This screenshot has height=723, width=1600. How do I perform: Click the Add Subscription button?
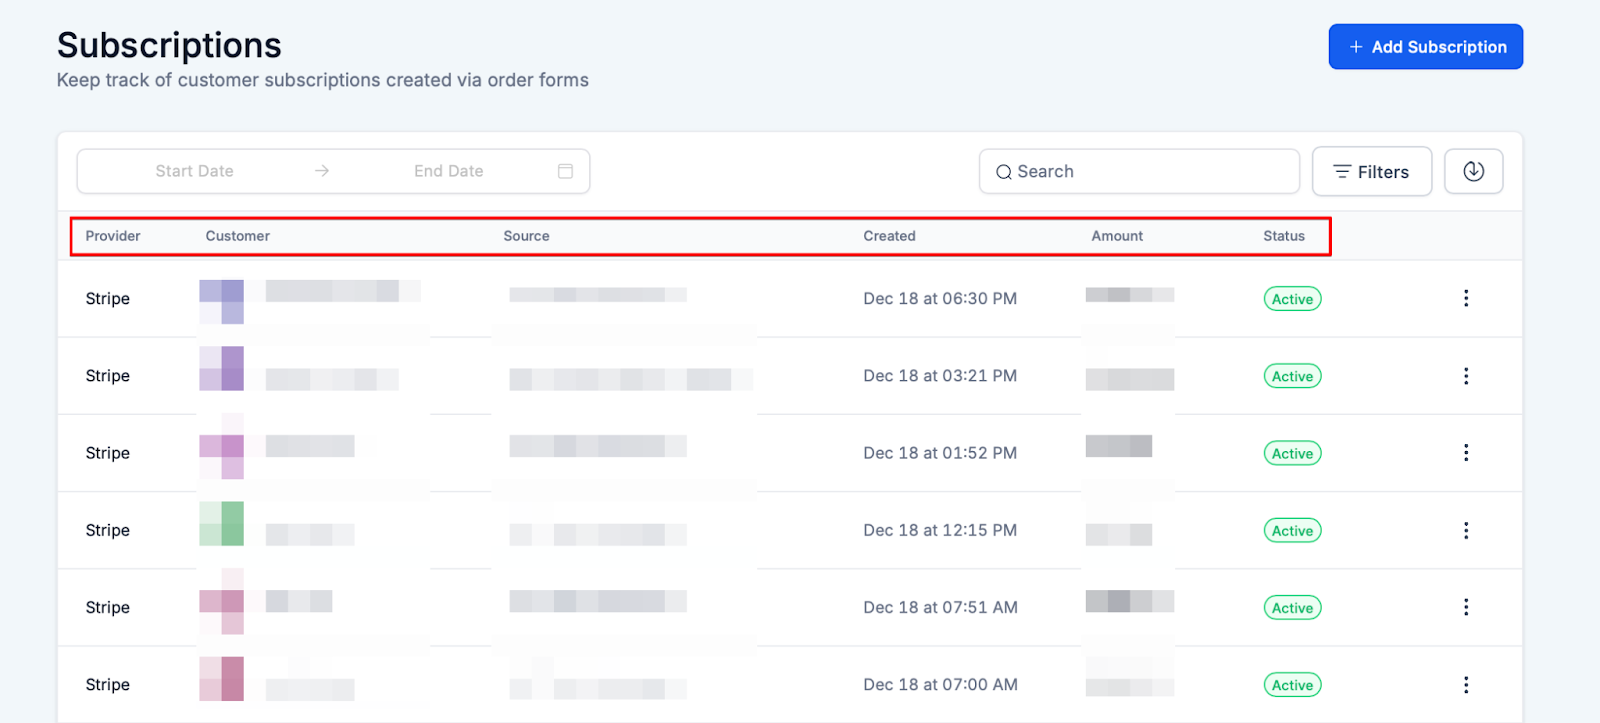click(1425, 47)
